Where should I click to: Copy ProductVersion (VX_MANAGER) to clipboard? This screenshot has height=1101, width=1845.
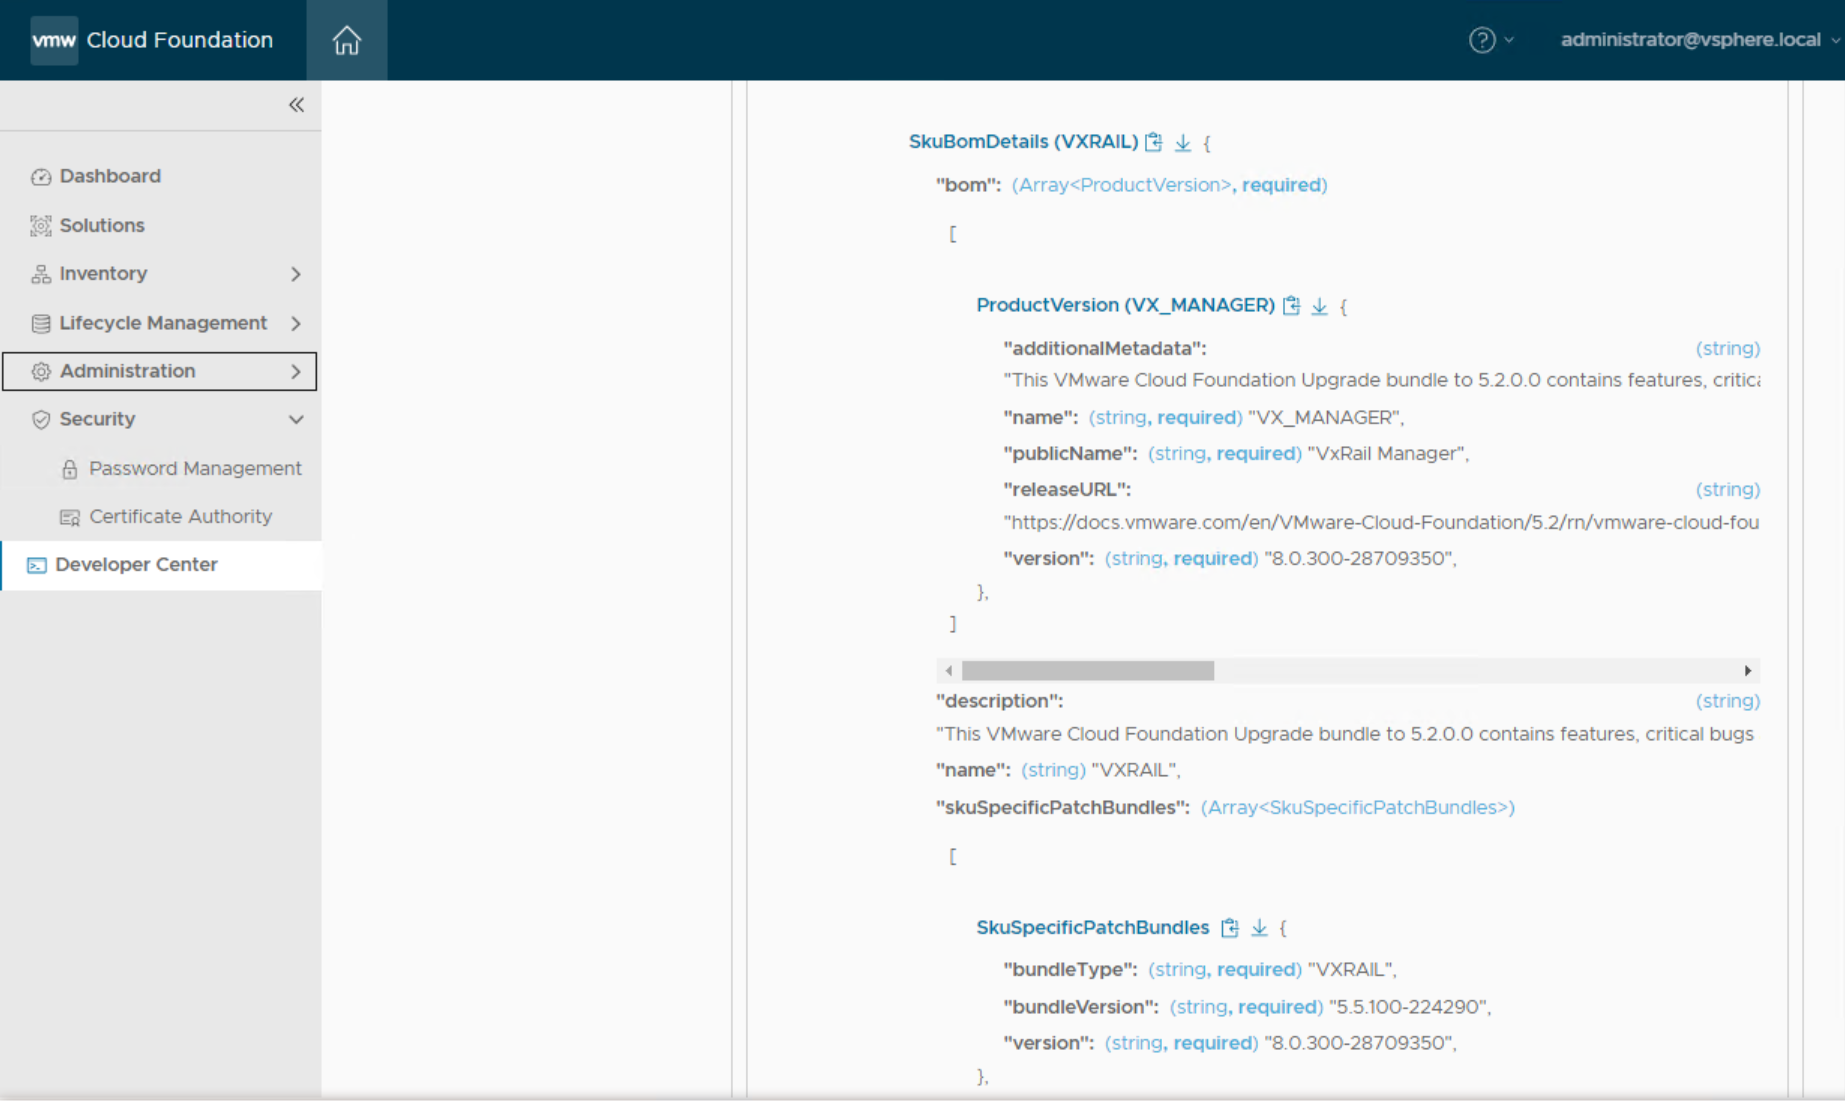[1292, 306]
